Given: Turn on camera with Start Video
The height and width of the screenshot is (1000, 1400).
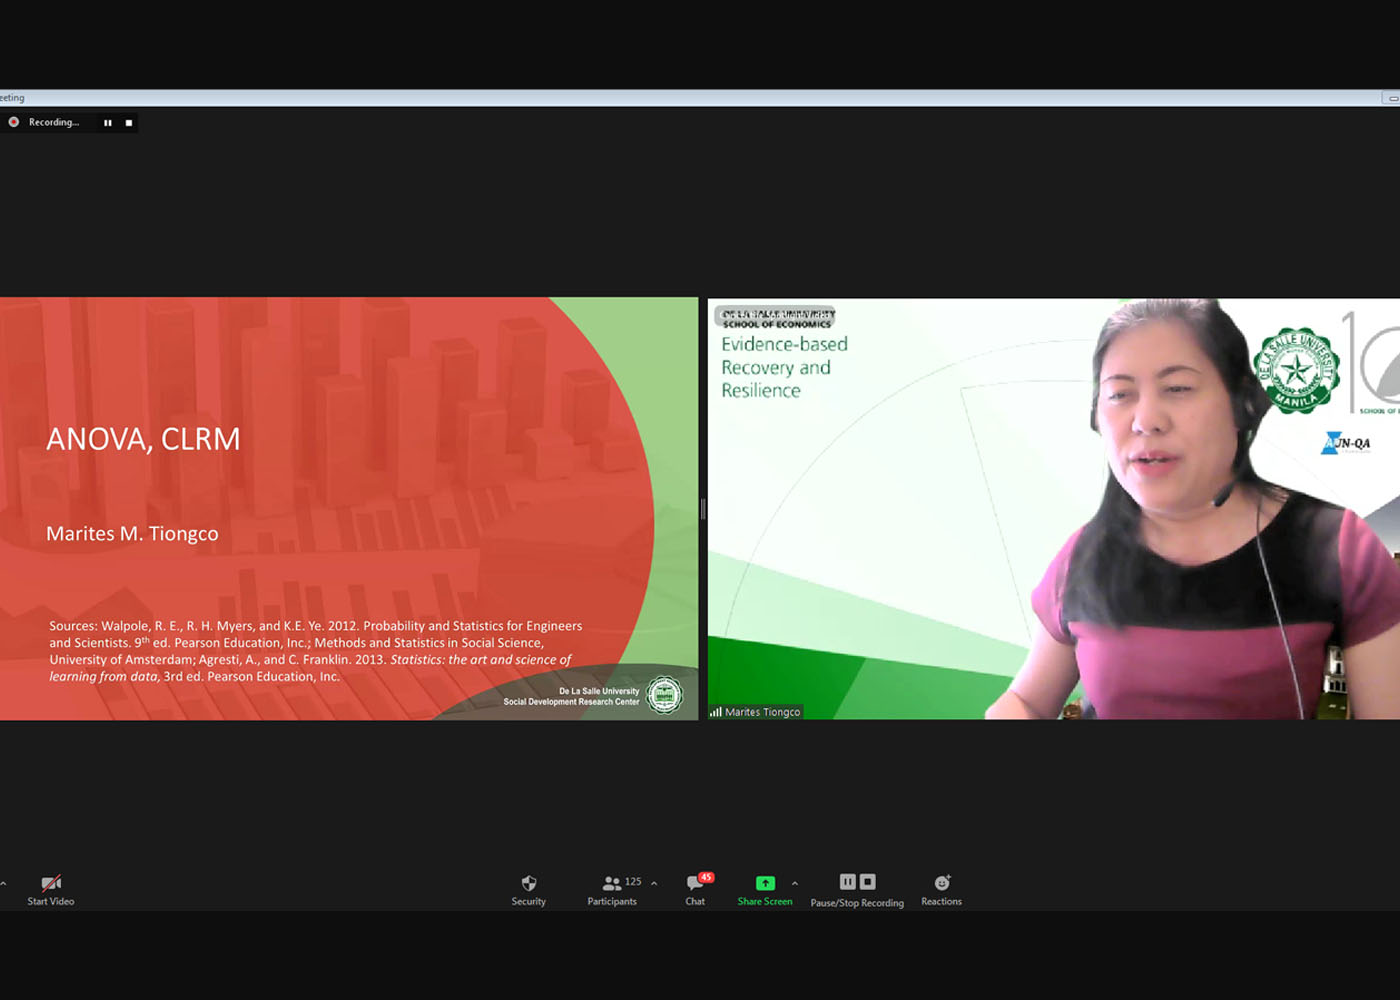Looking at the screenshot, I should point(51,884).
